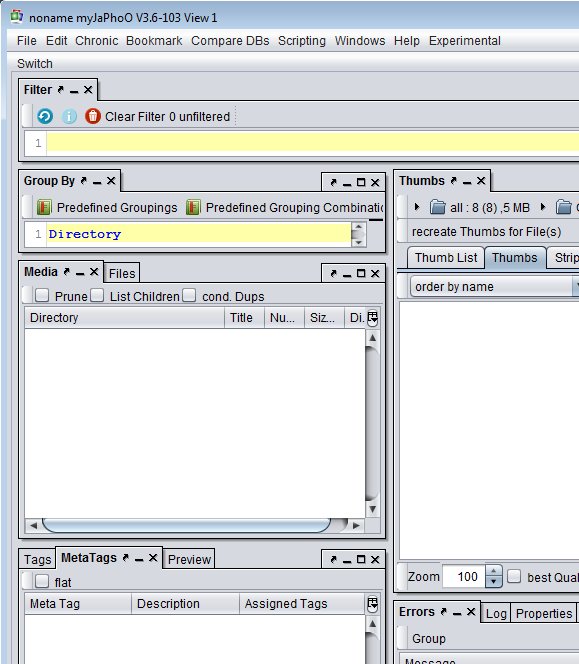The width and height of the screenshot is (579, 664).
Task: Click Group By editor scroll up arrow
Action: click(358, 227)
